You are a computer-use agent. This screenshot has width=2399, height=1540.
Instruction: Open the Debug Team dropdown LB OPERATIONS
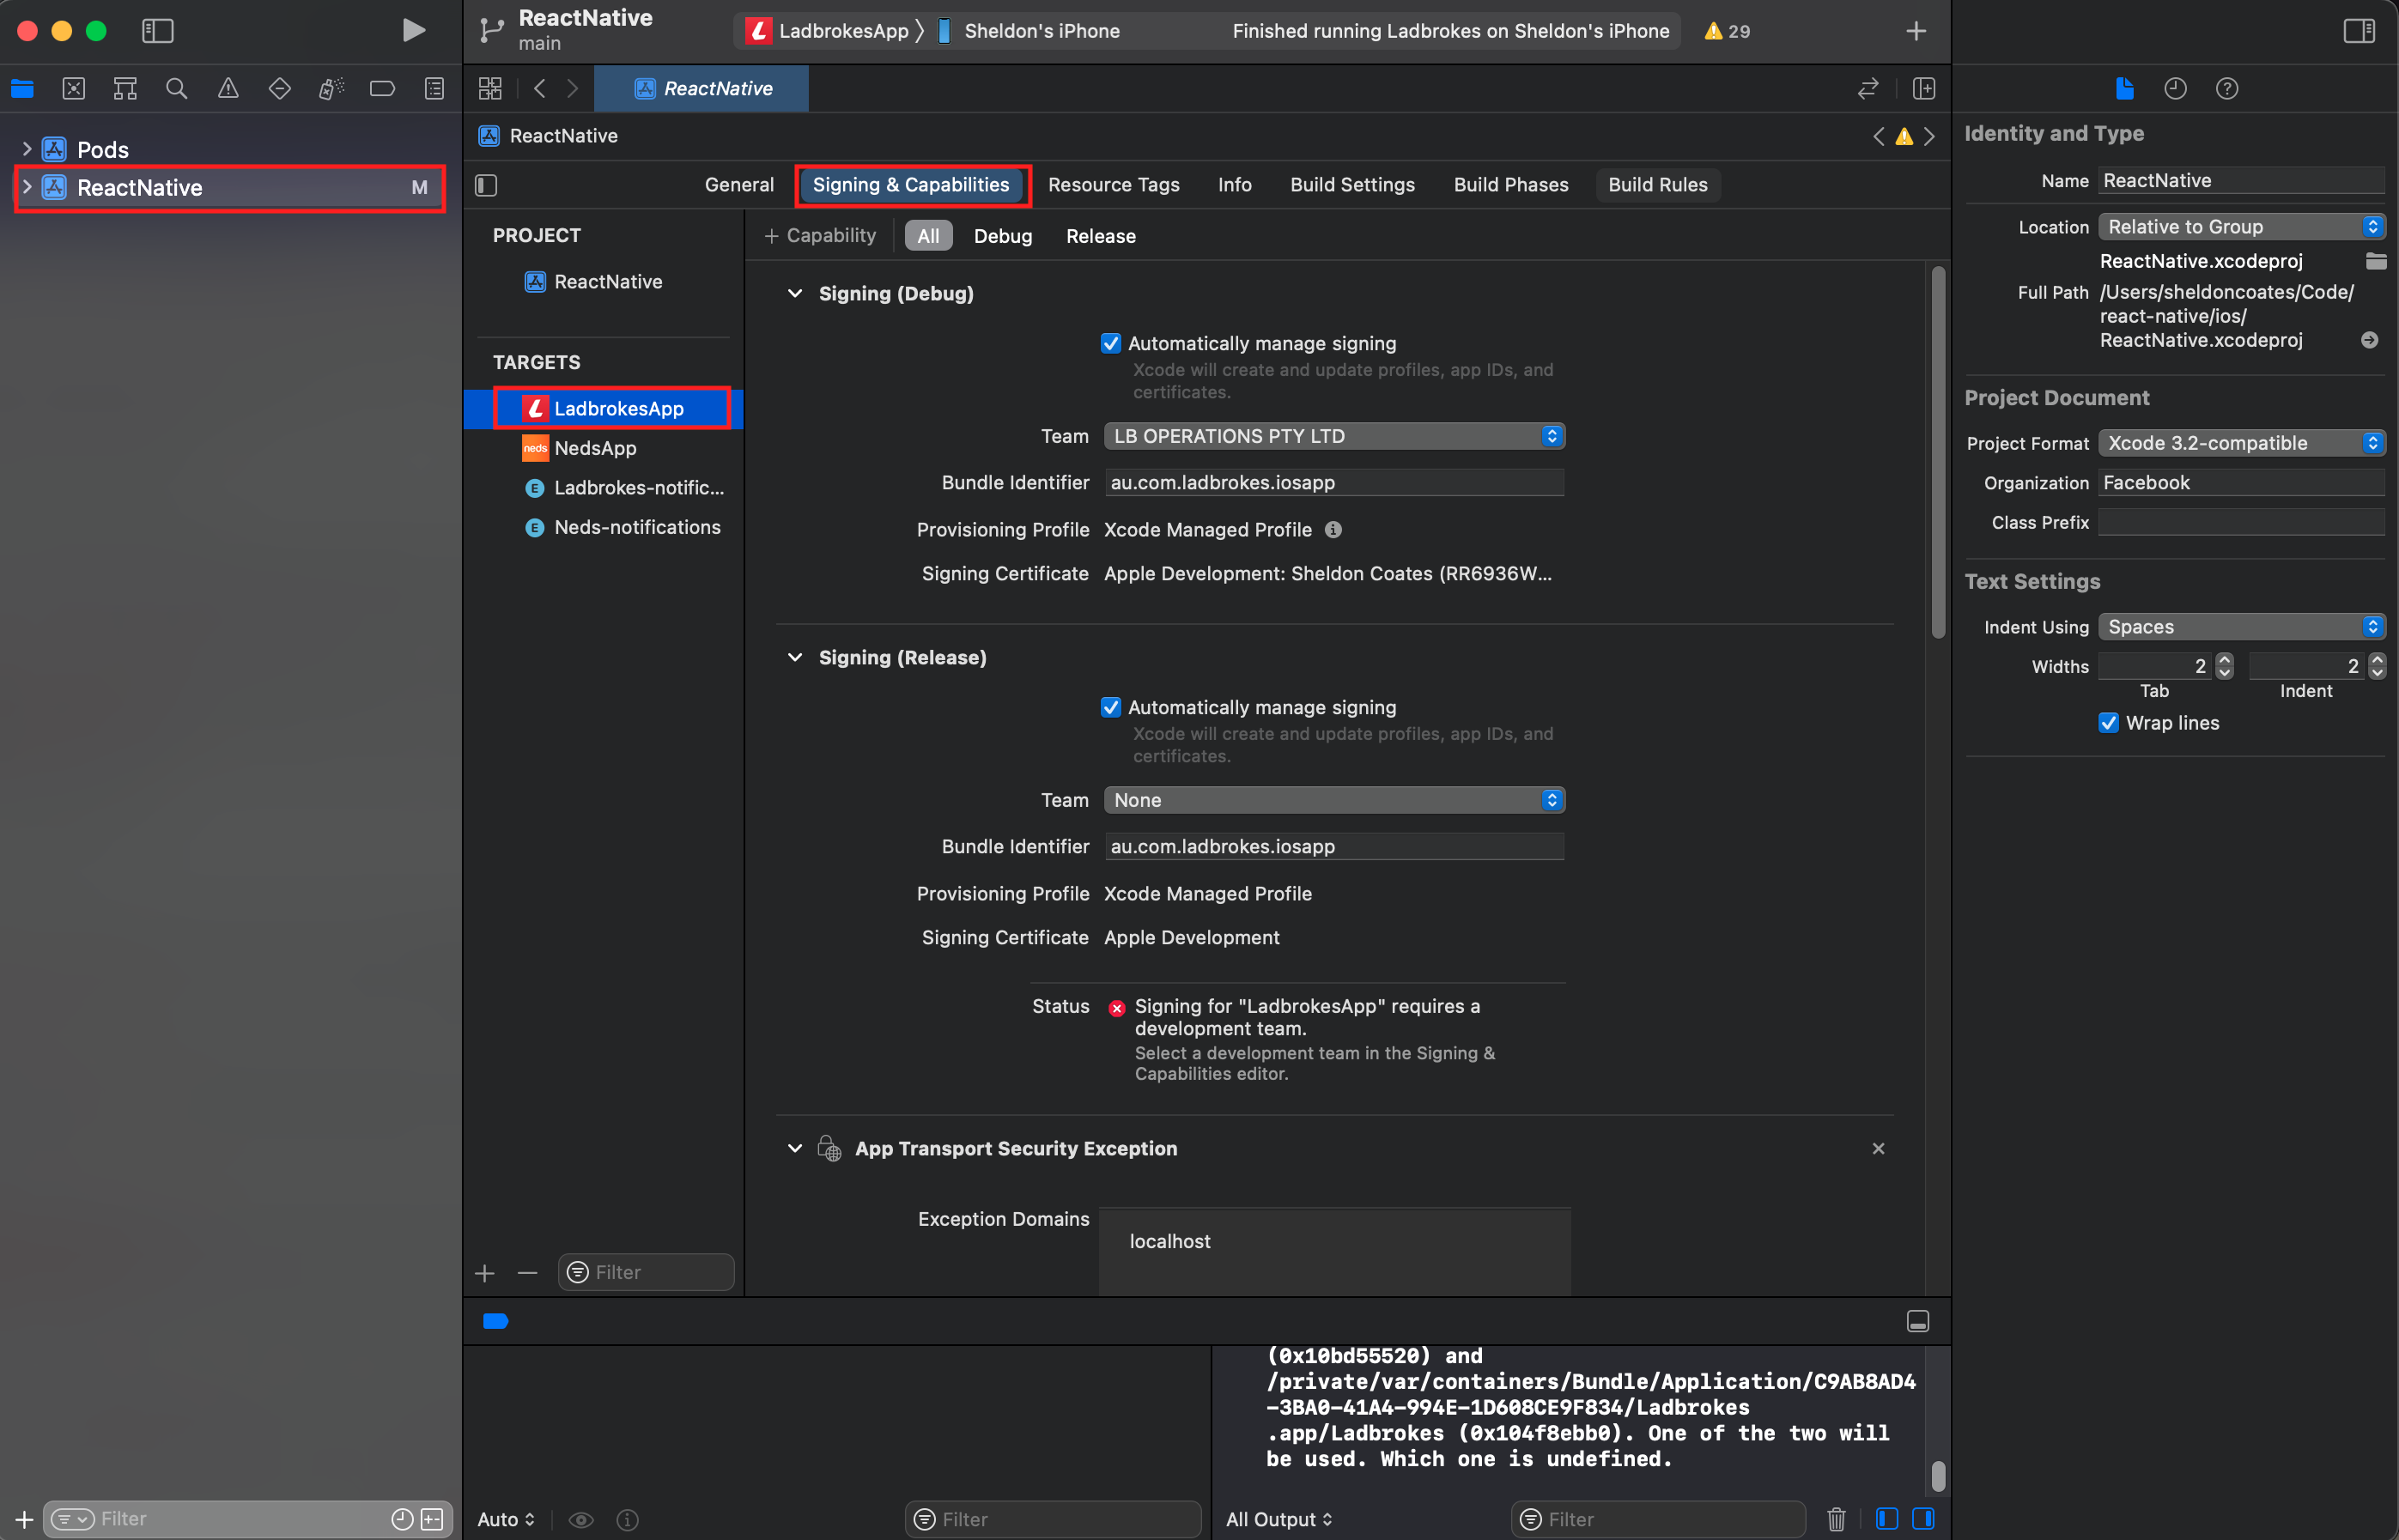1334,436
